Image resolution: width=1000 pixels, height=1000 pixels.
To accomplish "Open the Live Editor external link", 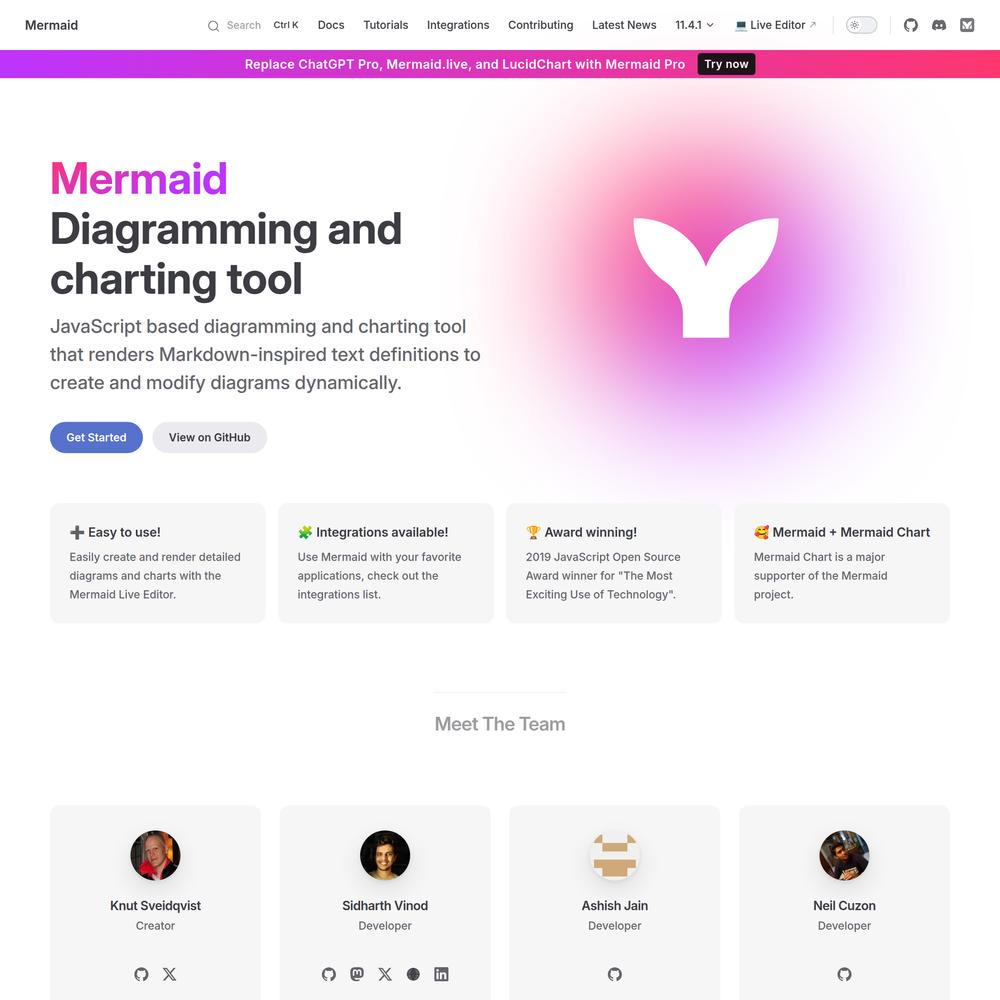I will [776, 25].
